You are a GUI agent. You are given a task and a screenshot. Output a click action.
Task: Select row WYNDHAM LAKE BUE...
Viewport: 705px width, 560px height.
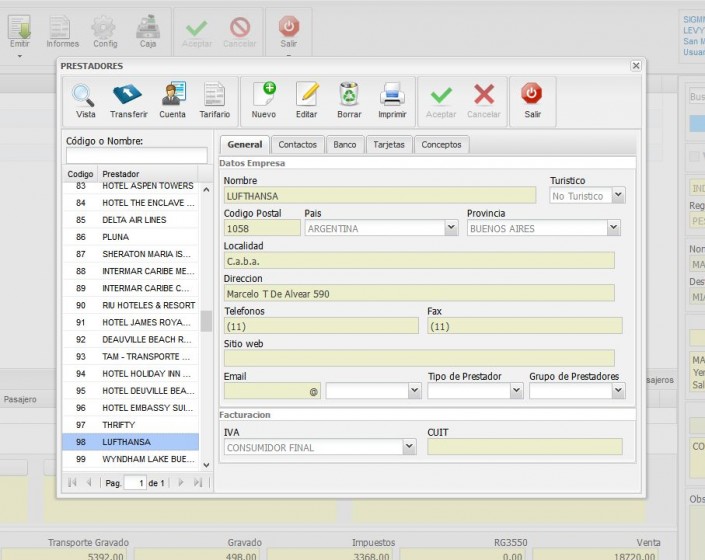(x=130, y=459)
